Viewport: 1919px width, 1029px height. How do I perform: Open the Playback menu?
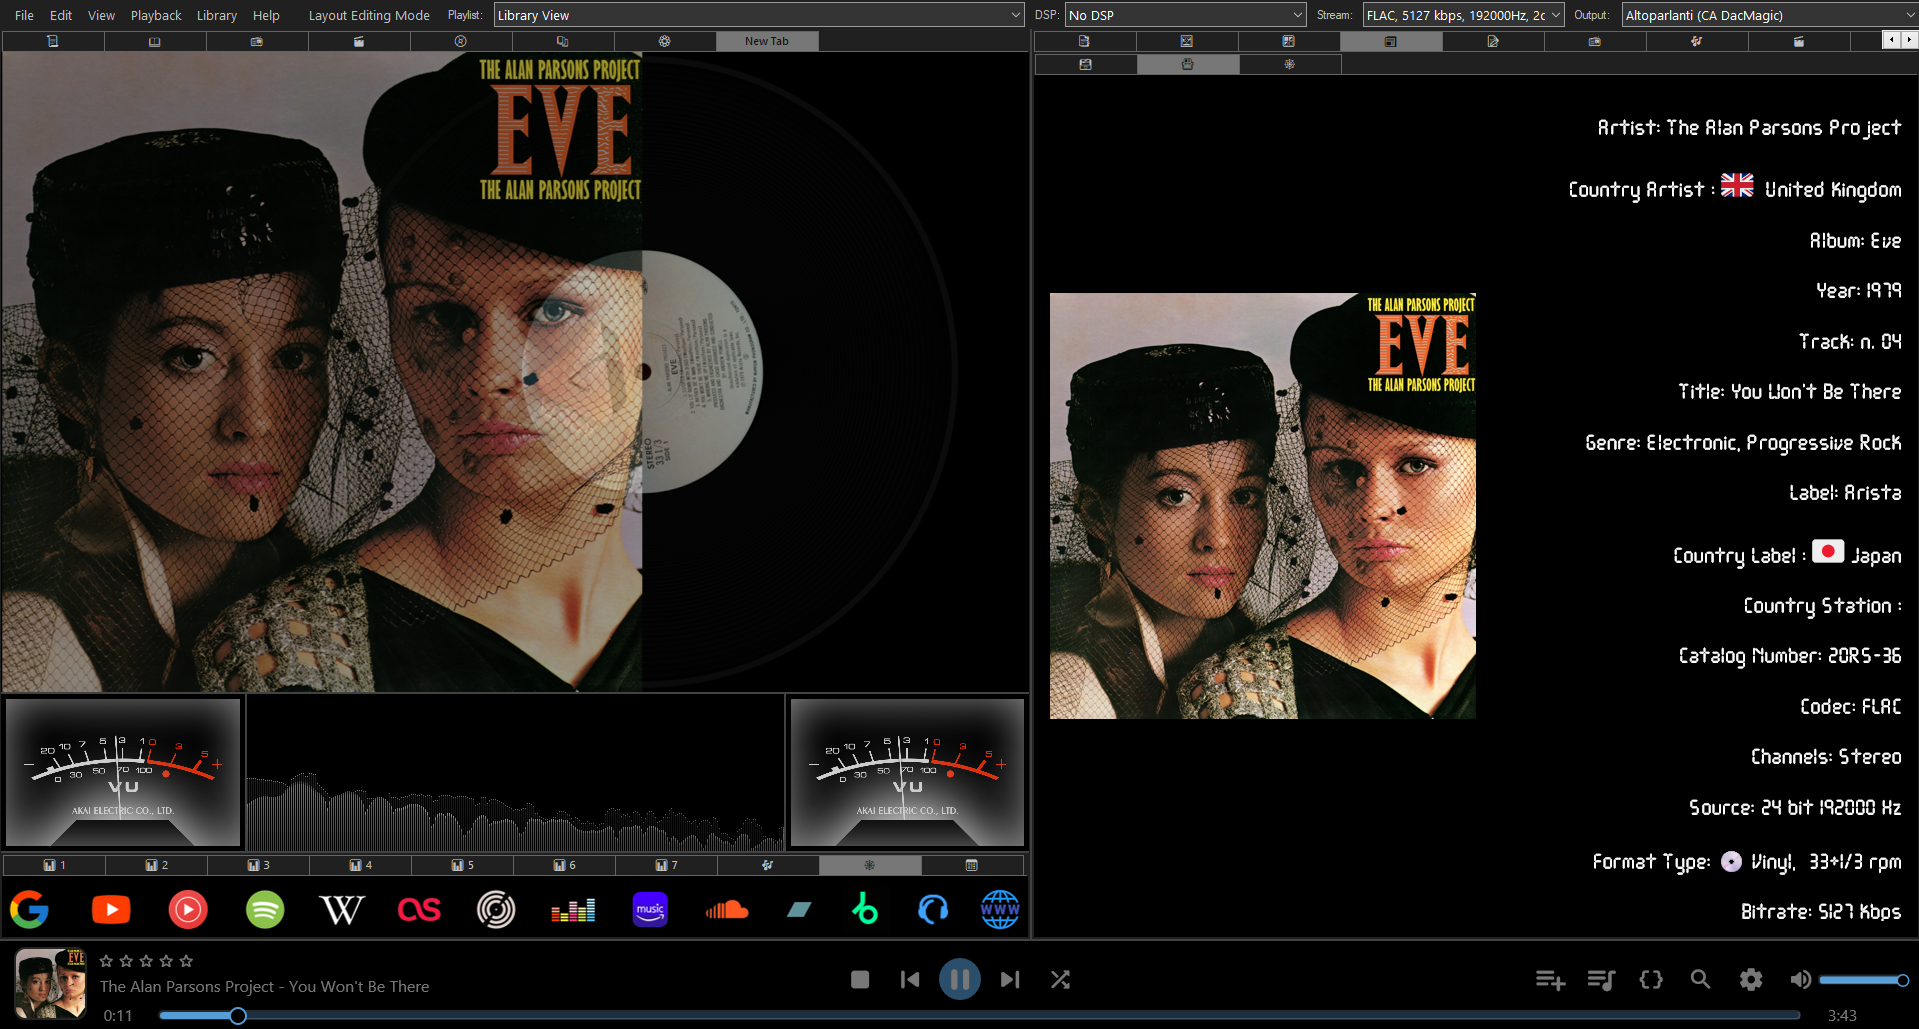click(156, 15)
